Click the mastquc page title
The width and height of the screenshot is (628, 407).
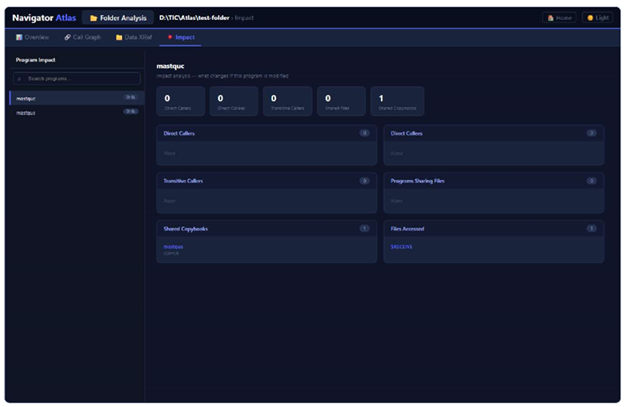170,66
